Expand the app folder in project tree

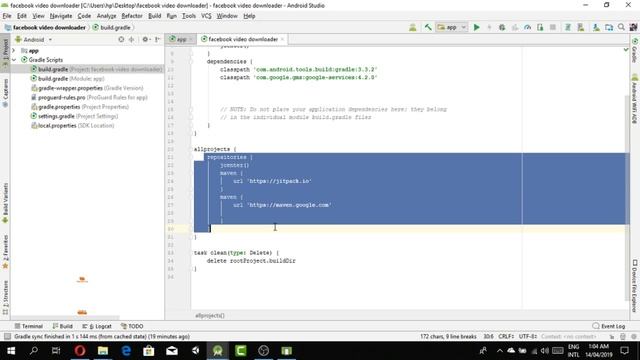point(14,51)
